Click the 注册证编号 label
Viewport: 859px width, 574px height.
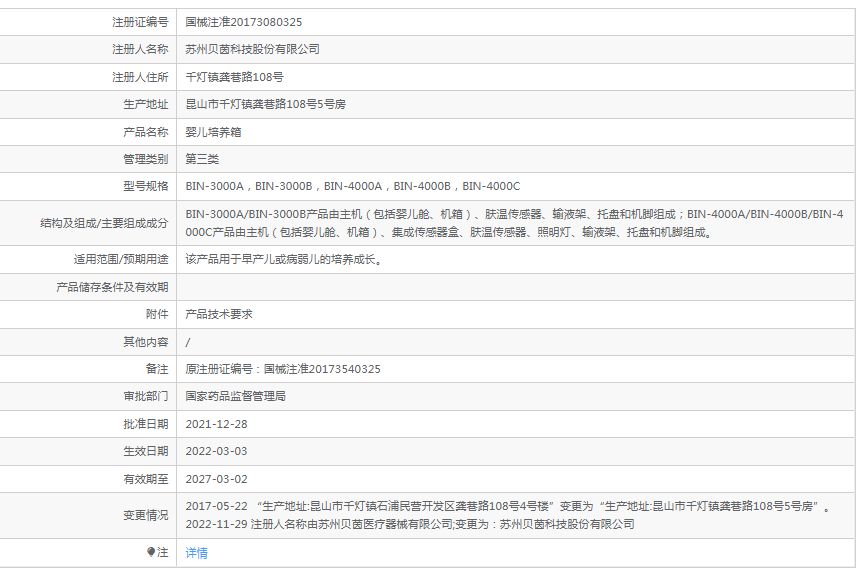pos(140,22)
